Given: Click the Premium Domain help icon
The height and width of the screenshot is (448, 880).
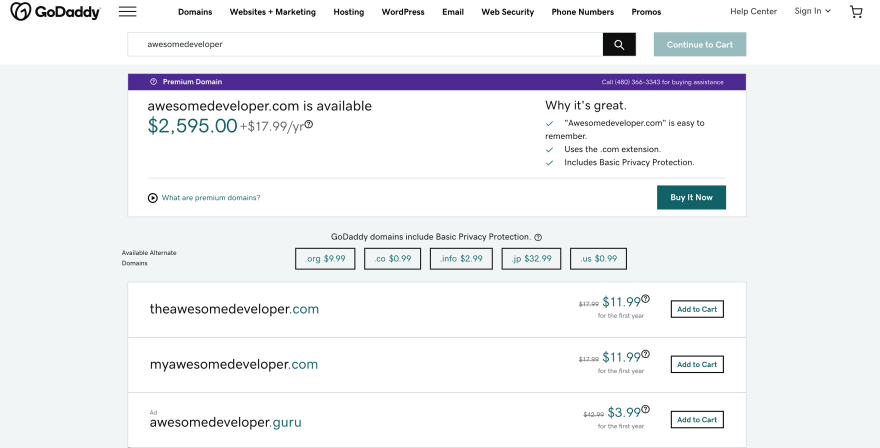Looking at the screenshot, I should (x=153, y=81).
